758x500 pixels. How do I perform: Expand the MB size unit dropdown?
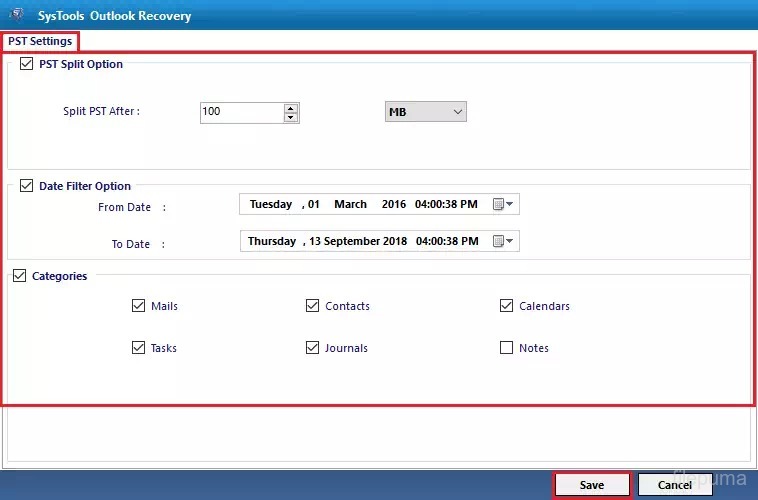click(426, 112)
